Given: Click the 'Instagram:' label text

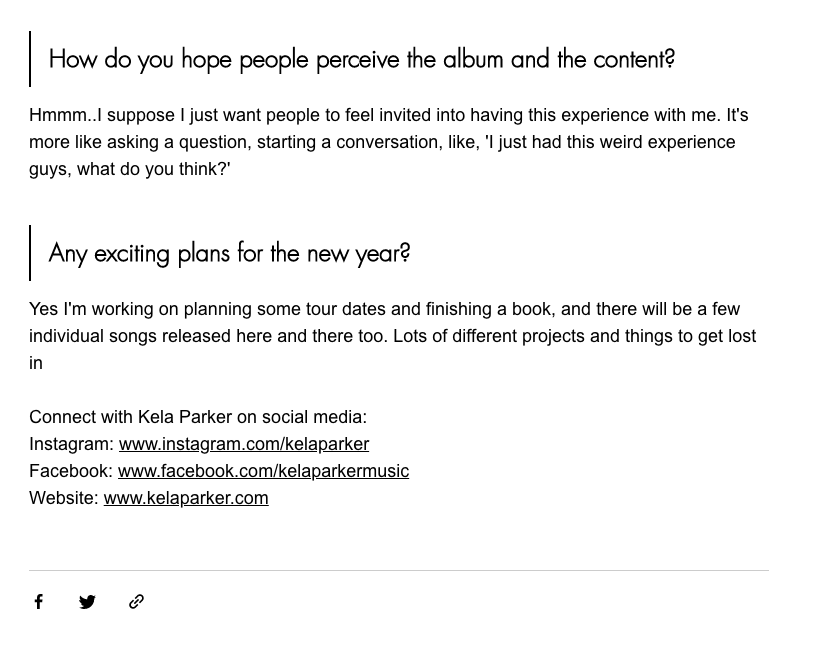Looking at the screenshot, I should (71, 444).
